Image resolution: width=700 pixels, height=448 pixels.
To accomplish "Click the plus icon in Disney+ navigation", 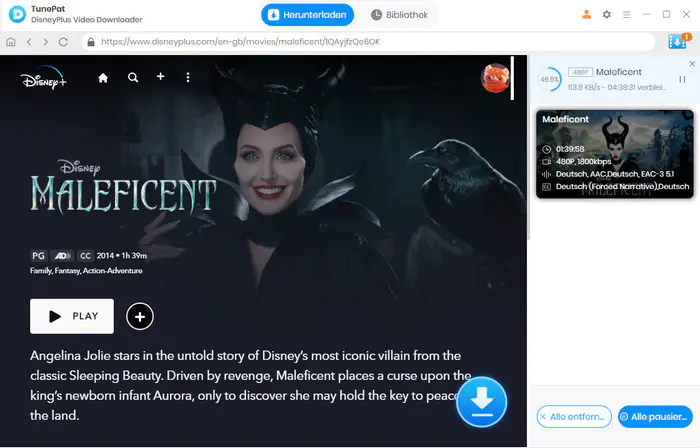I will pos(160,77).
